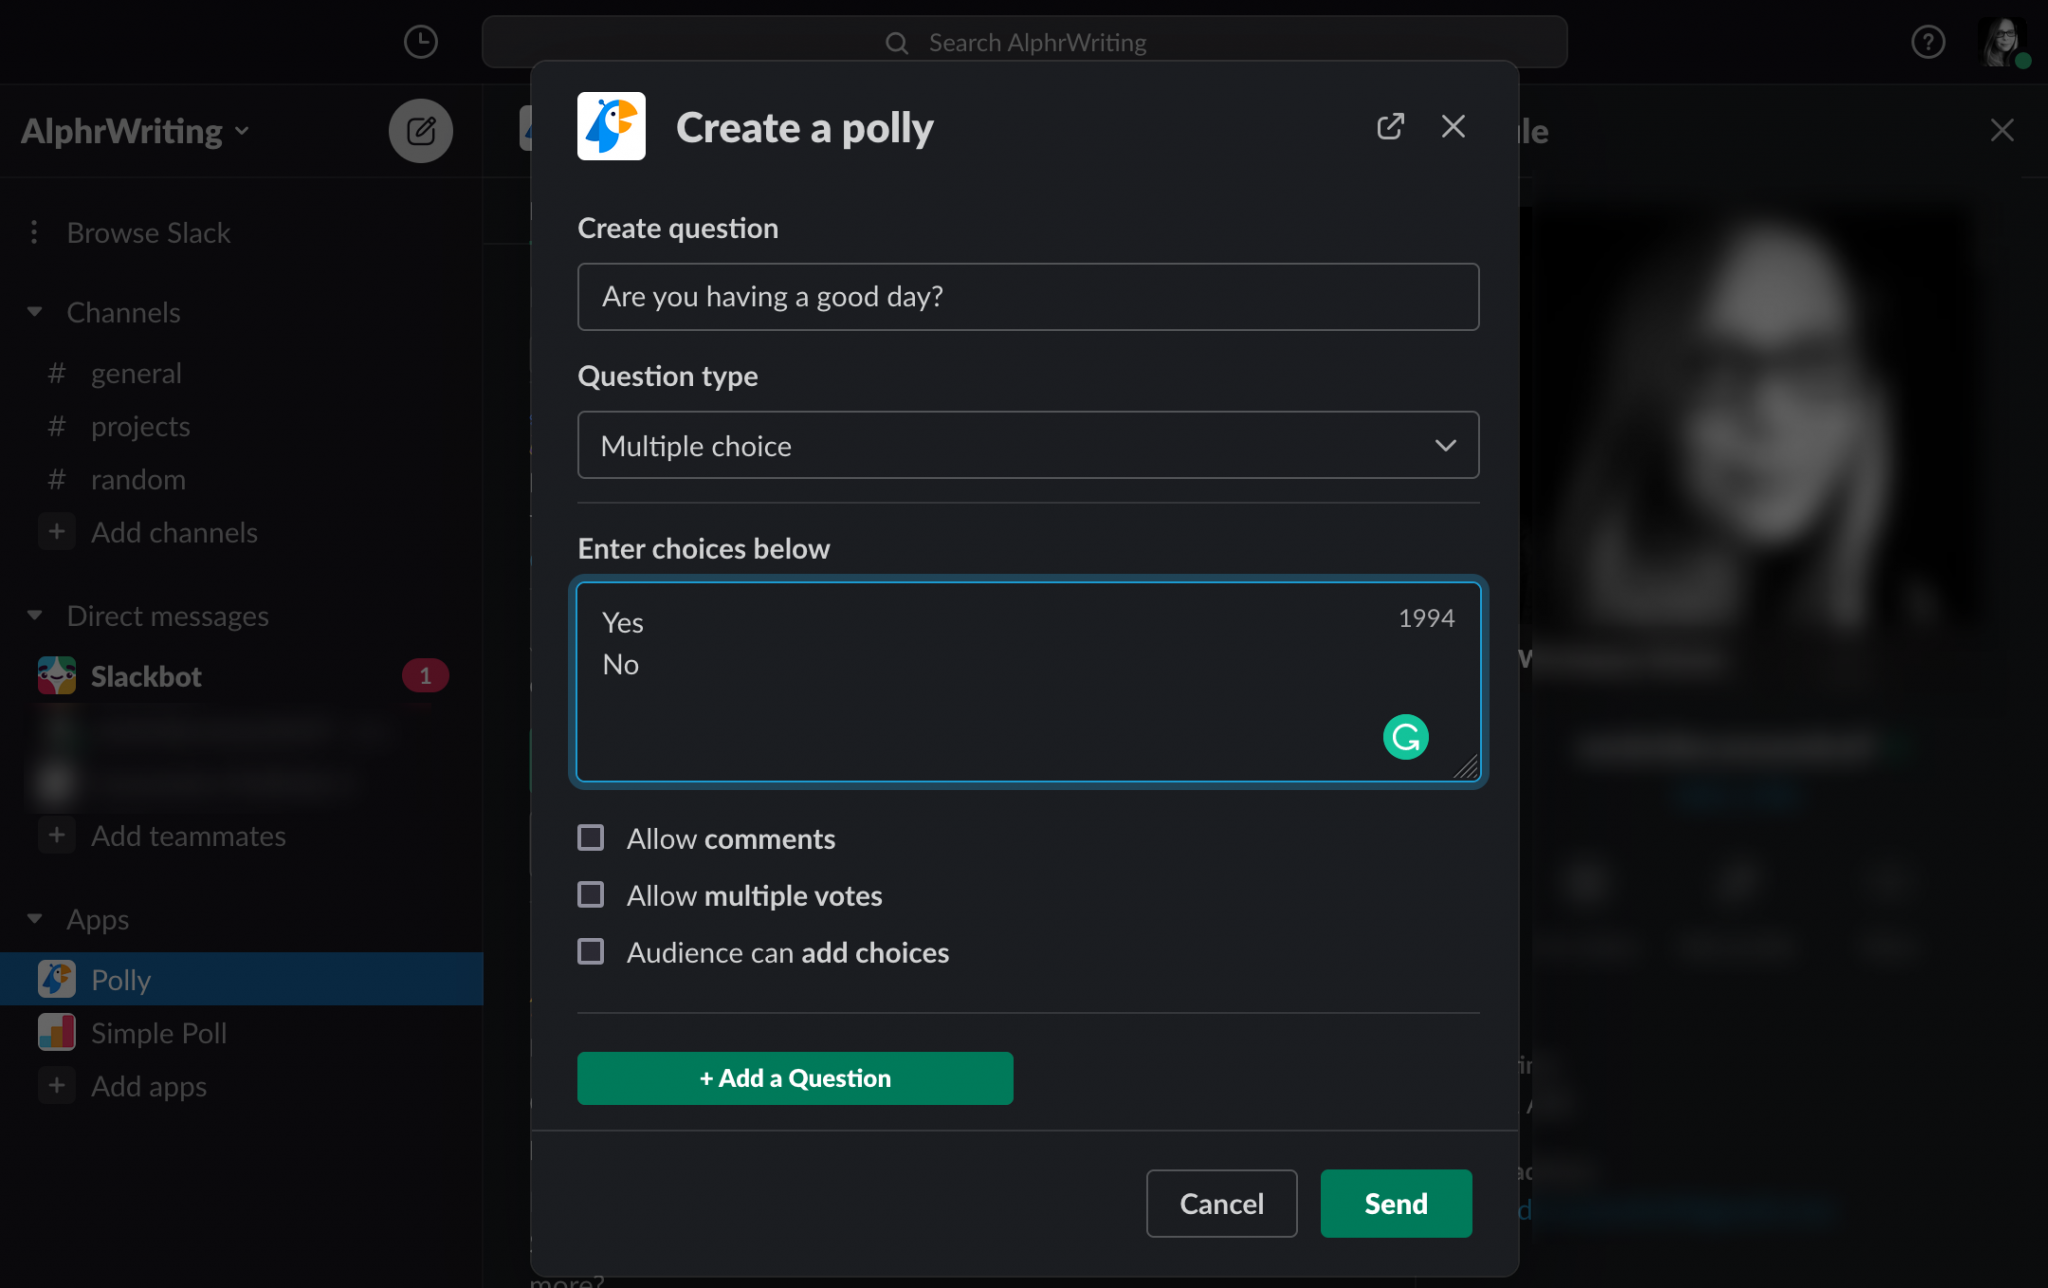Click the Add a Question button
The image size is (2048, 1288).
pyautogui.click(x=794, y=1078)
